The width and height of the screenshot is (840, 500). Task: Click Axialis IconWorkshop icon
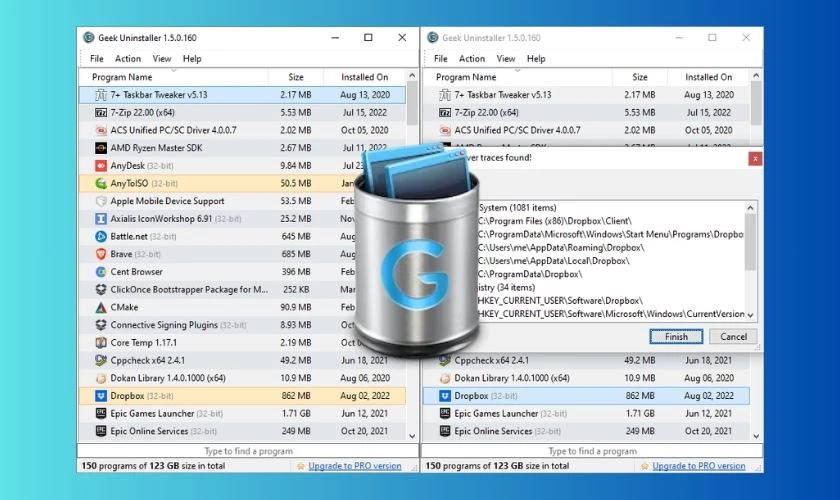point(101,219)
